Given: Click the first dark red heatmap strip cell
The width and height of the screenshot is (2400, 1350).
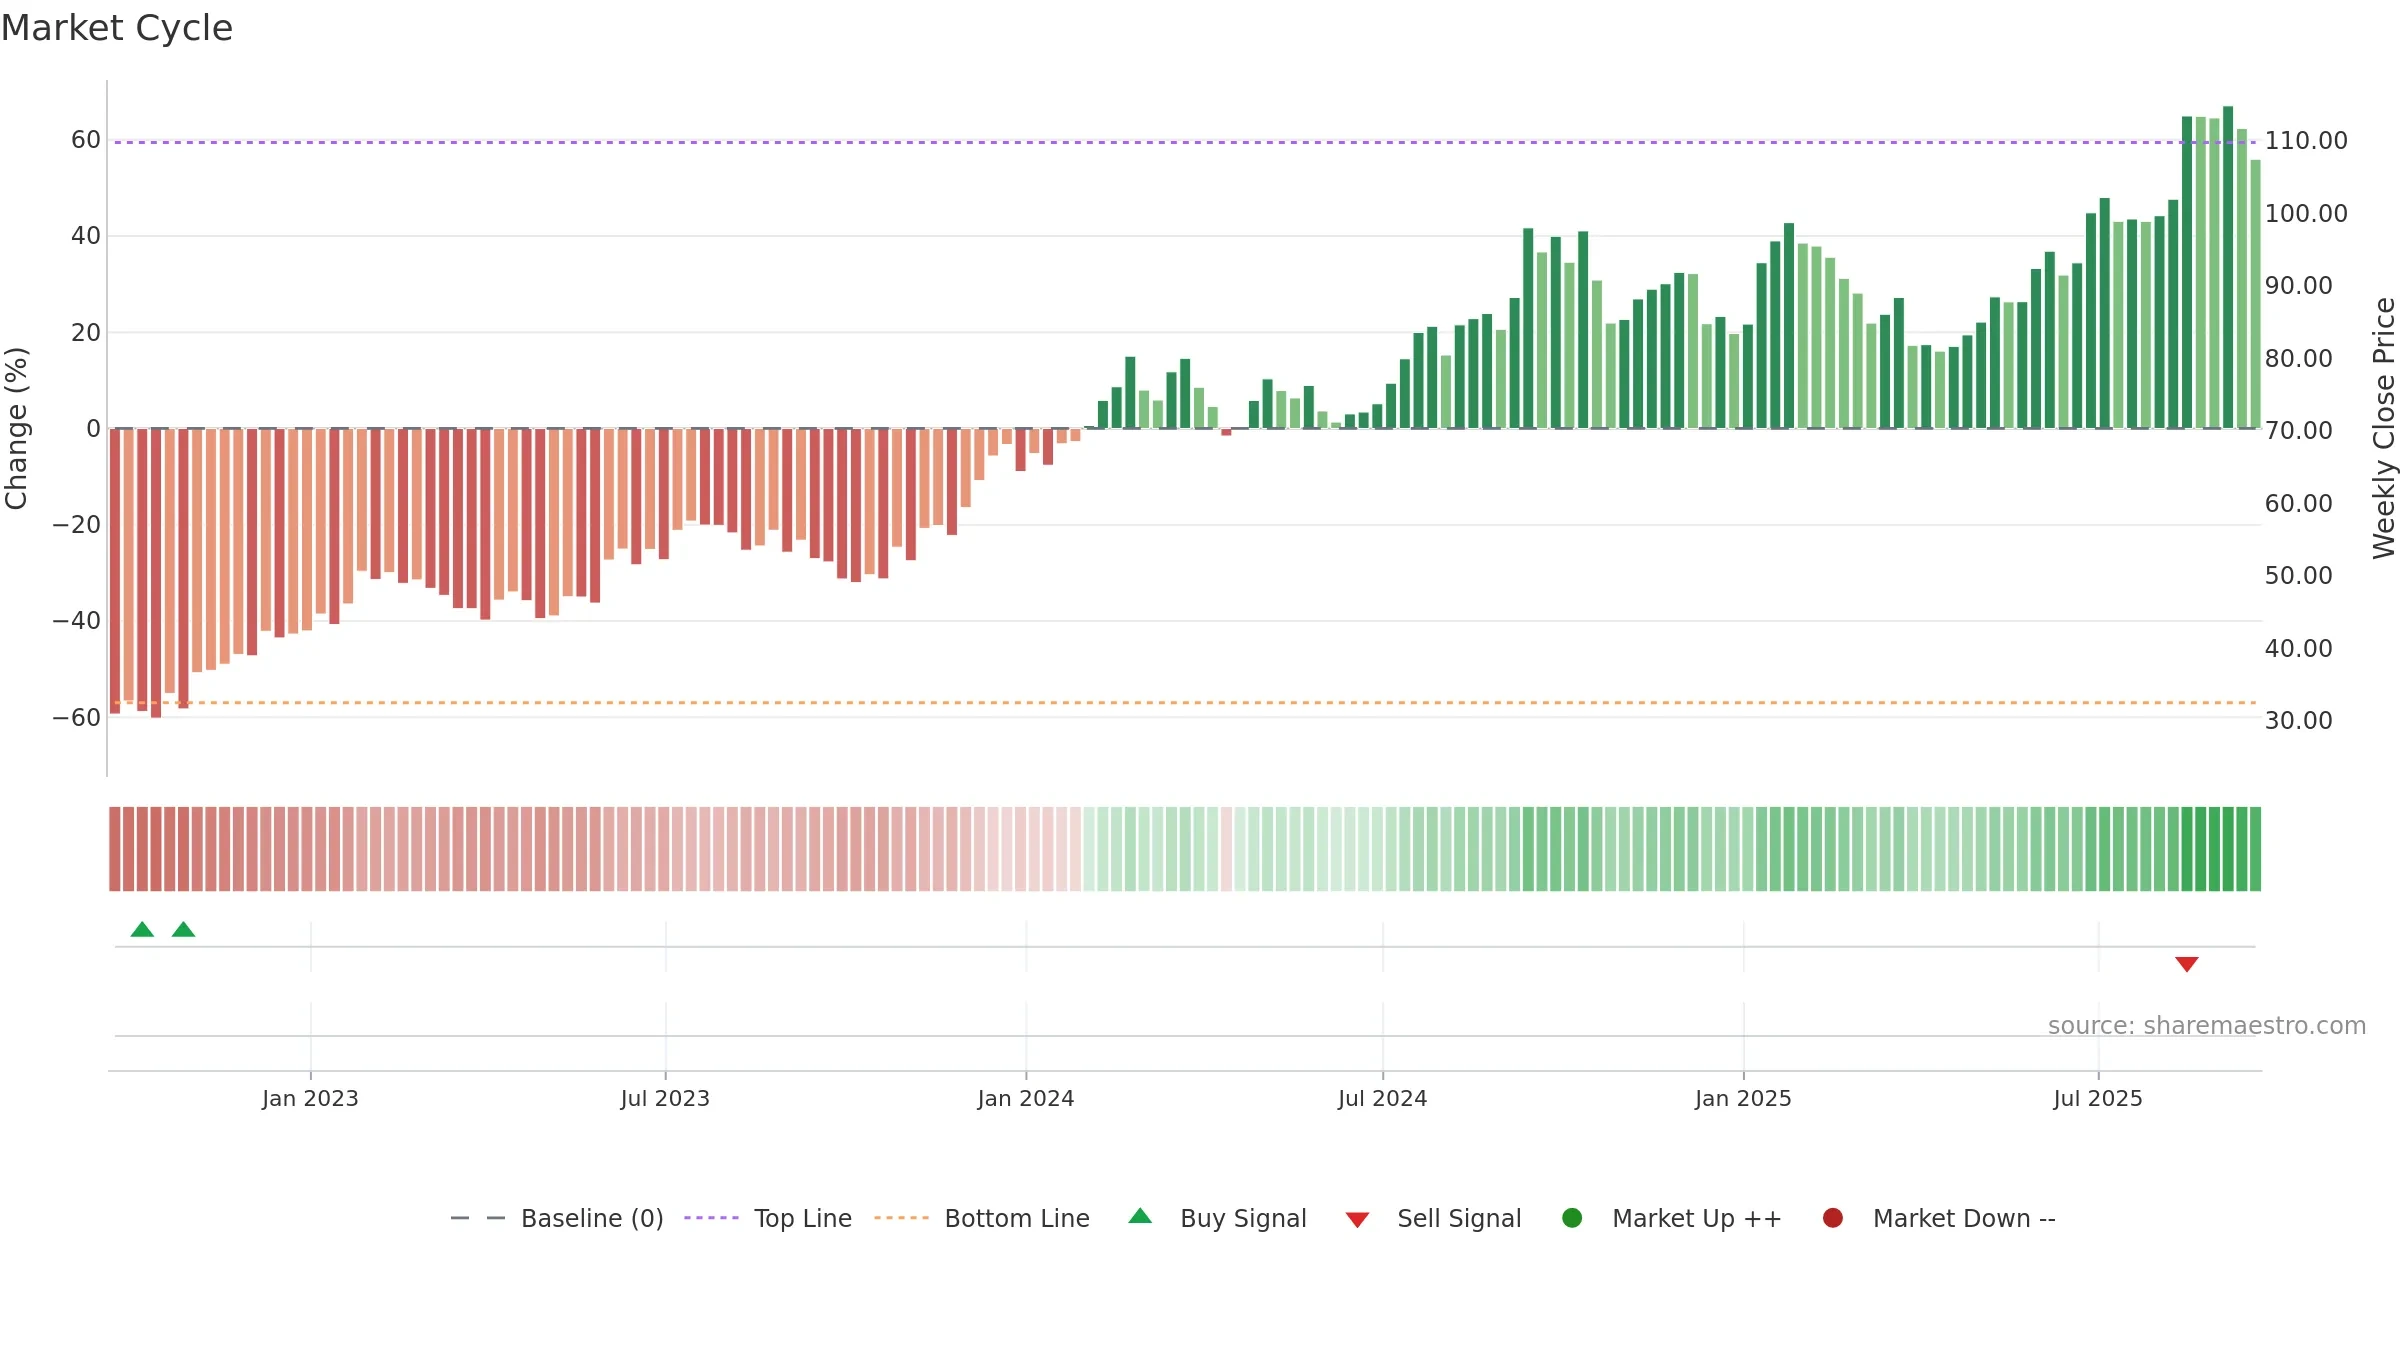Looking at the screenshot, I should (x=115, y=849).
